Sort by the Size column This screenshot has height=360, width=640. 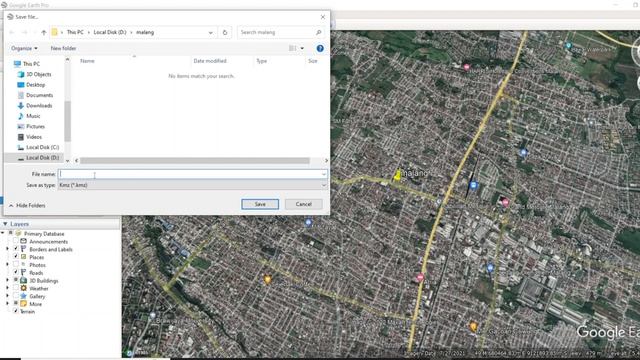[x=313, y=61]
